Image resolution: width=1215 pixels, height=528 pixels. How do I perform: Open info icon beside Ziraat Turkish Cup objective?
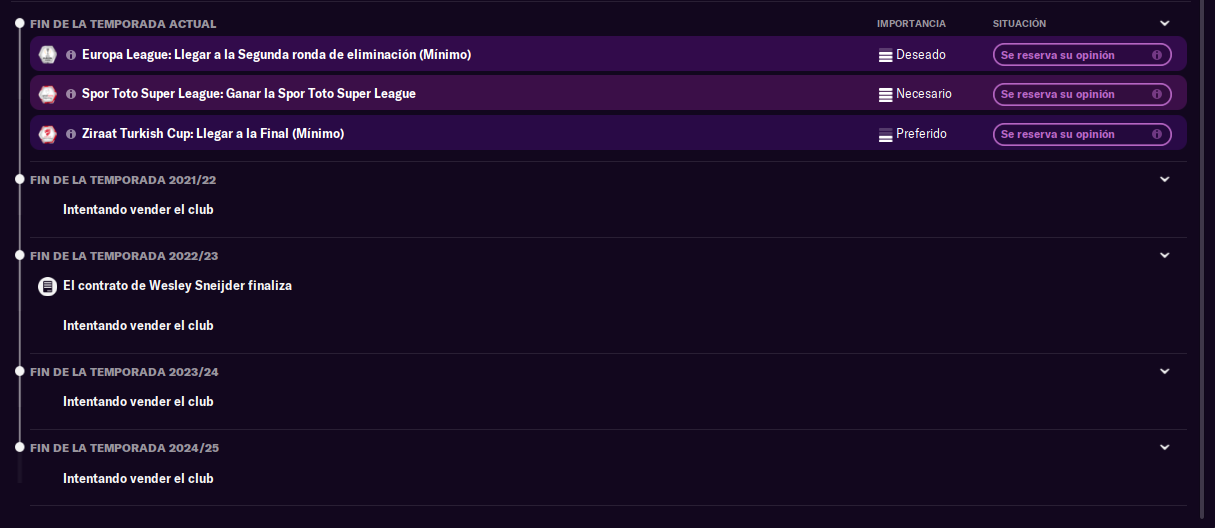71,133
